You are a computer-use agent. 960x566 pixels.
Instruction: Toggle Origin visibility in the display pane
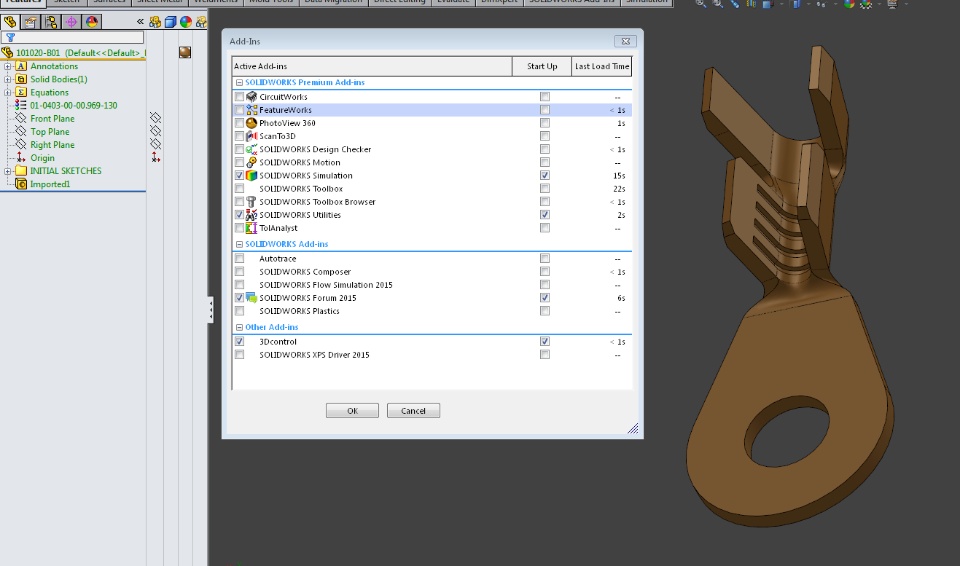click(x=156, y=157)
